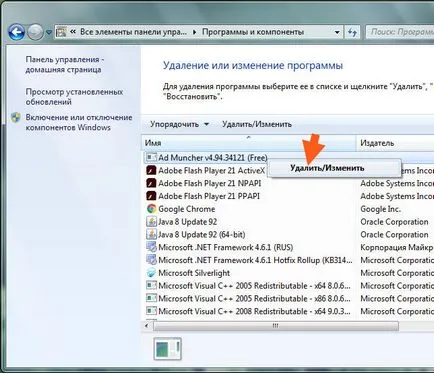Select 'Visual C++ 2008 Redistributable - x64' entry
Image resolution: width=434 pixels, height=373 pixels.
pos(255,311)
